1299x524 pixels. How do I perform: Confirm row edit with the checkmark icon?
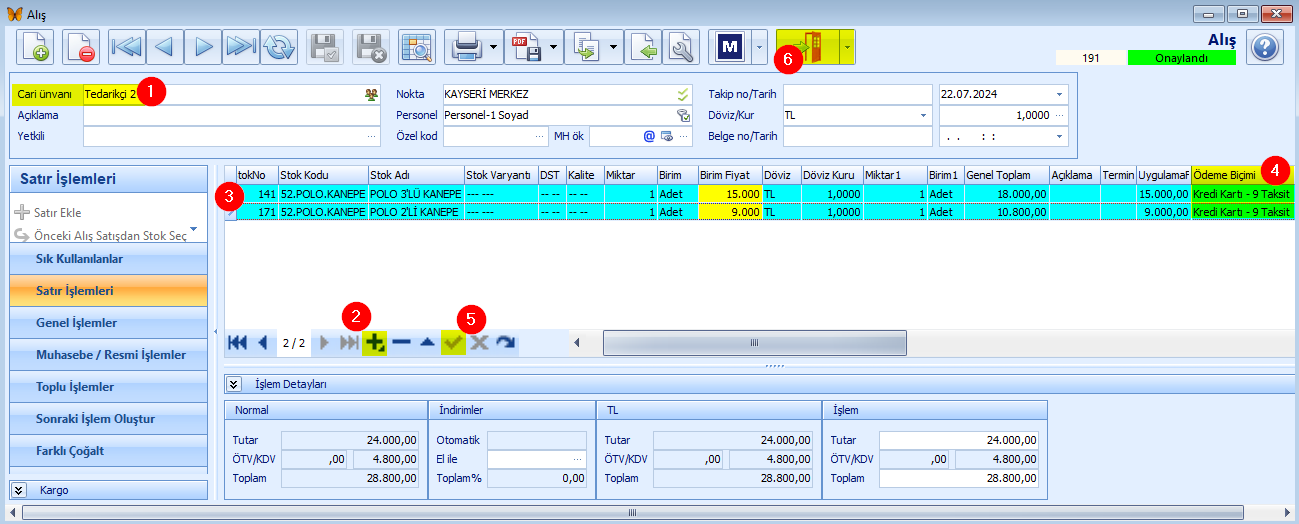point(453,342)
